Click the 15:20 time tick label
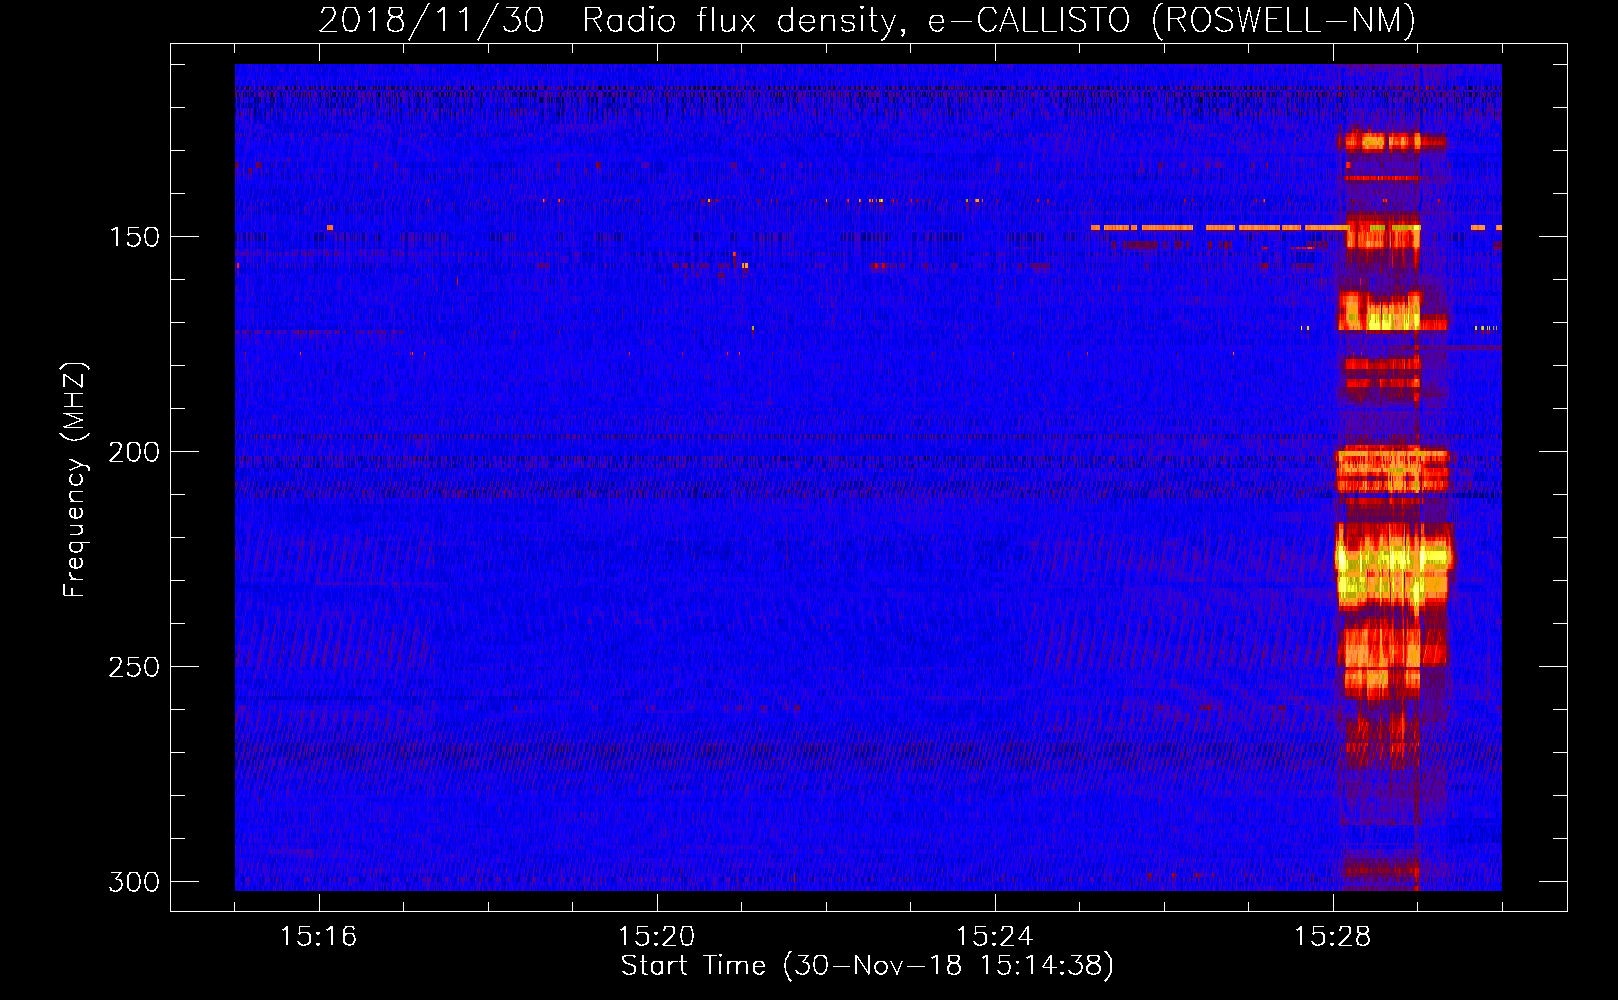Image resolution: width=1618 pixels, height=1000 pixels. point(657,936)
